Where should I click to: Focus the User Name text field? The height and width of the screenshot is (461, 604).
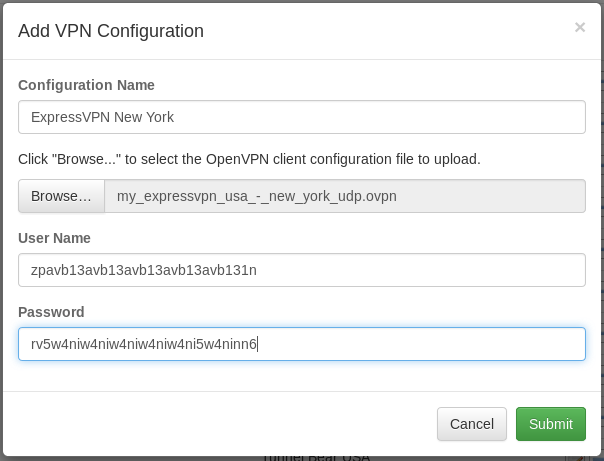[x=301, y=270]
